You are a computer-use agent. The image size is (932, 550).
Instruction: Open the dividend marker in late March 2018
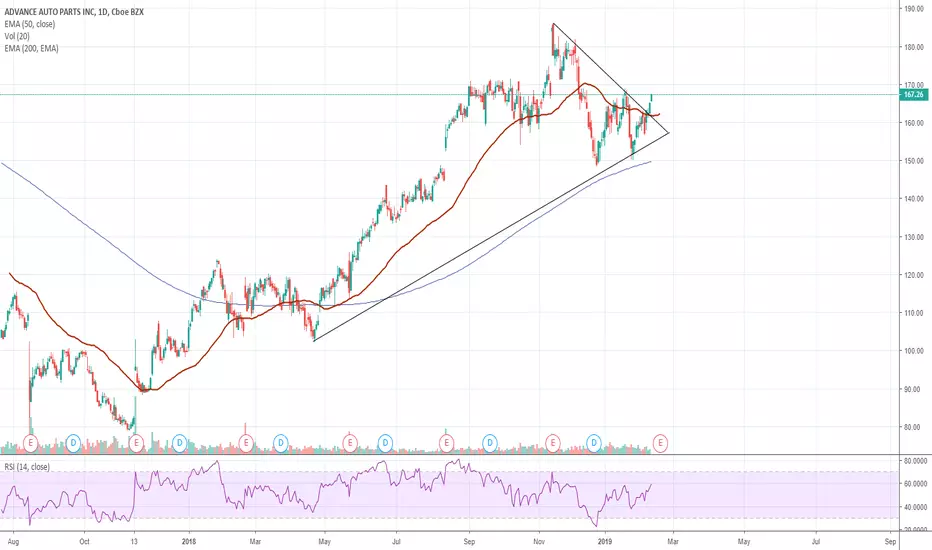pyautogui.click(x=281, y=443)
